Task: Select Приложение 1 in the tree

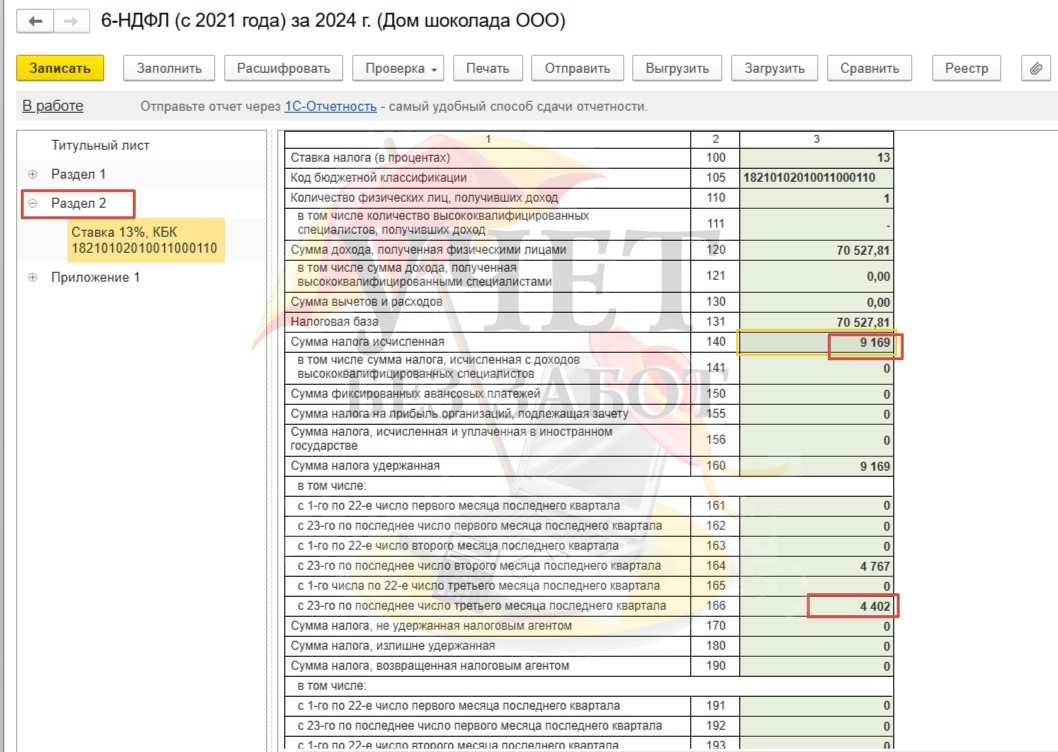Action: (x=95, y=277)
